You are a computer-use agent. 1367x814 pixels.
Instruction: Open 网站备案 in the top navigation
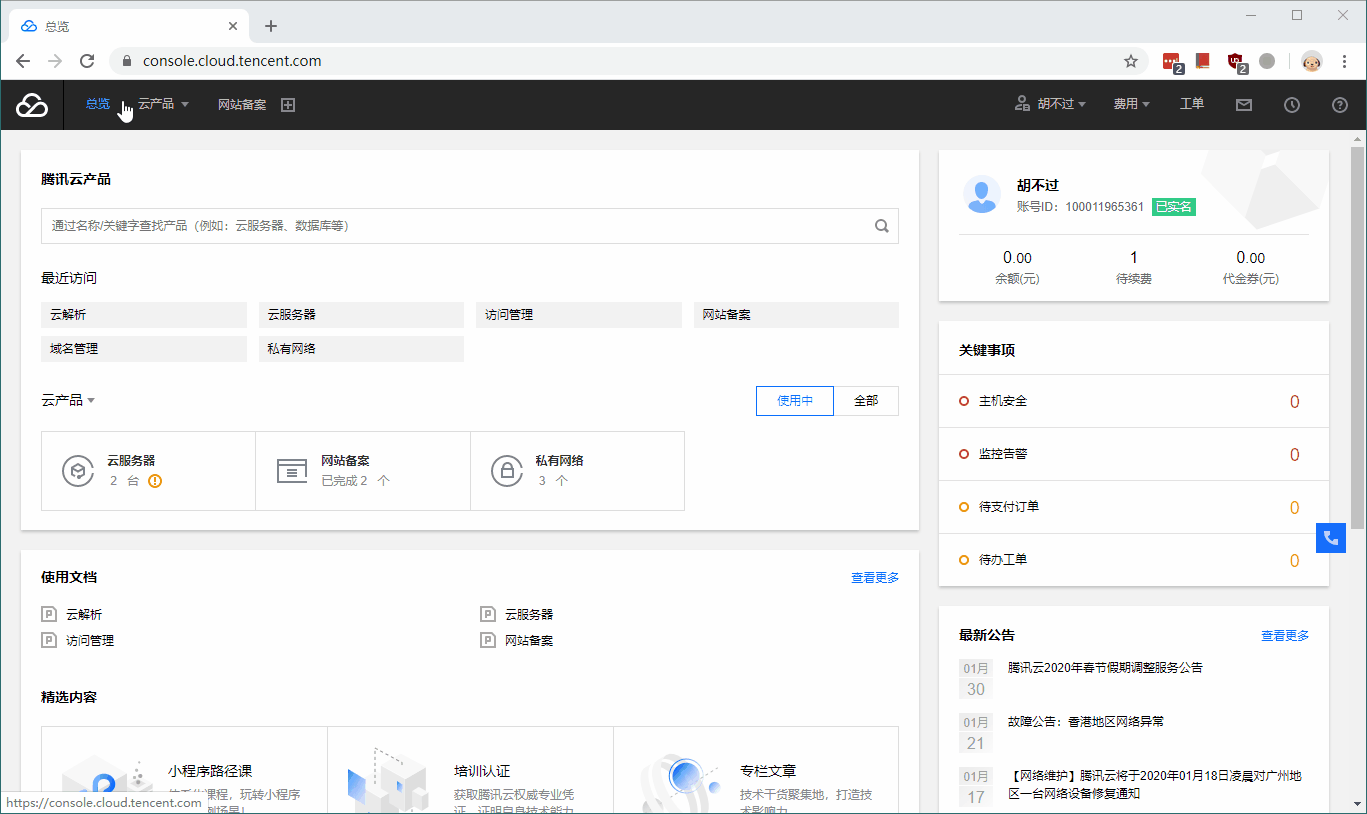pyautogui.click(x=242, y=104)
